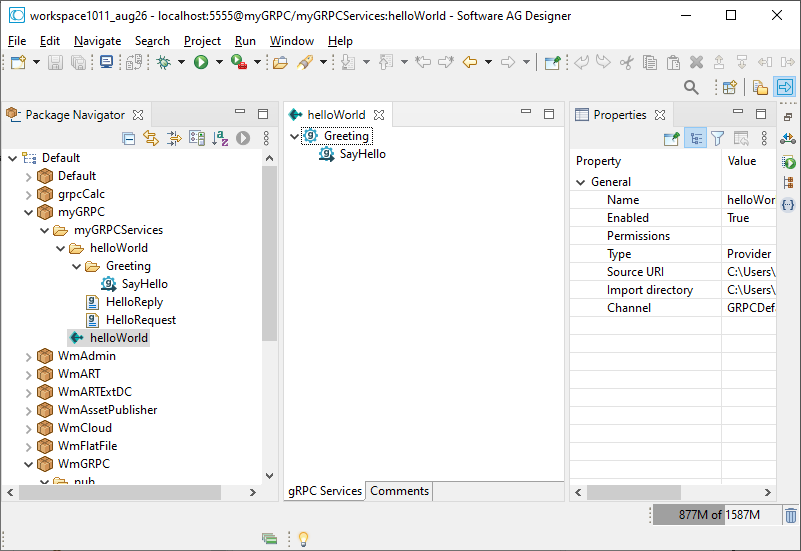The height and width of the screenshot is (551, 801).
Task: Collapse the General property category
Action: 580,182
